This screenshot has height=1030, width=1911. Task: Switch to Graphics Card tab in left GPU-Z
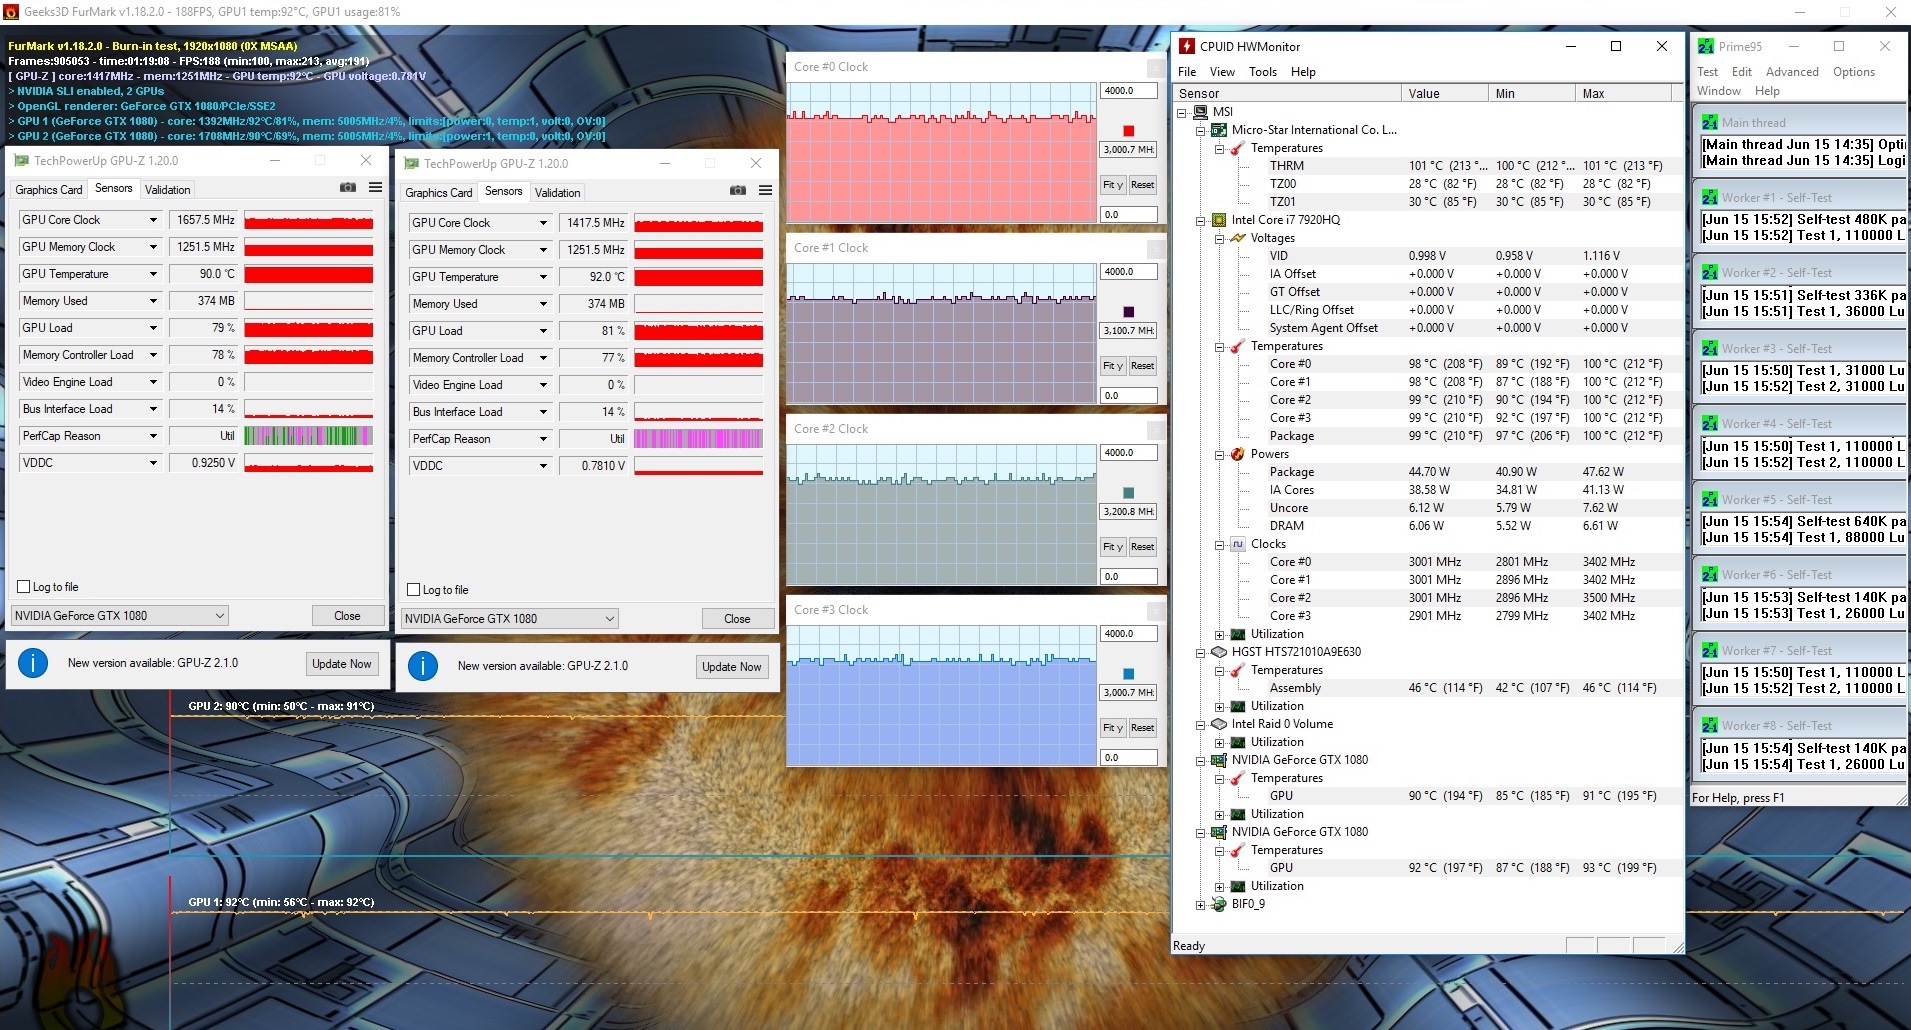pyautogui.click(x=49, y=189)
